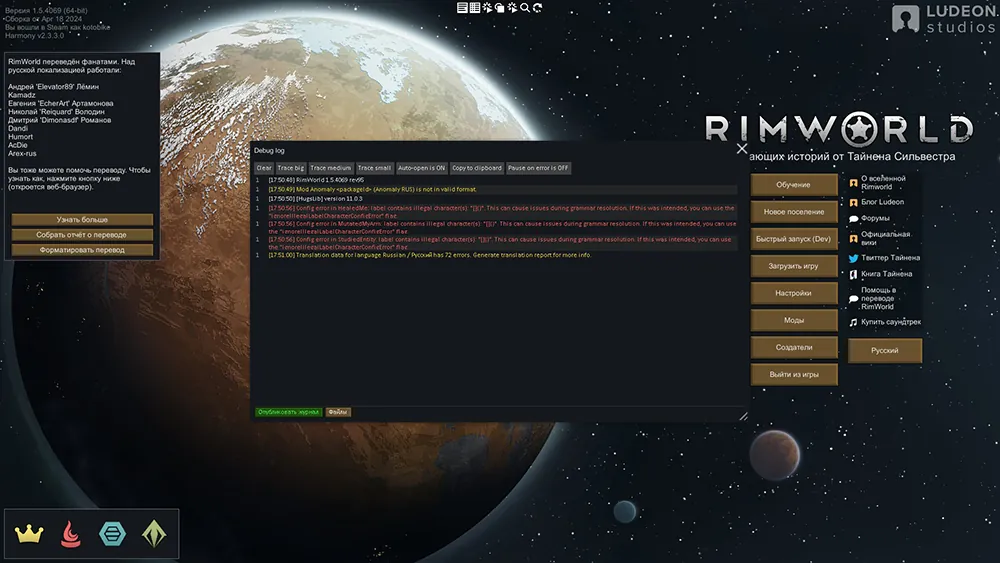Viewport: 1000px width, 563px height.
Task: Open the Моды (Mods) menu entry
Action: tap(793, 321)
